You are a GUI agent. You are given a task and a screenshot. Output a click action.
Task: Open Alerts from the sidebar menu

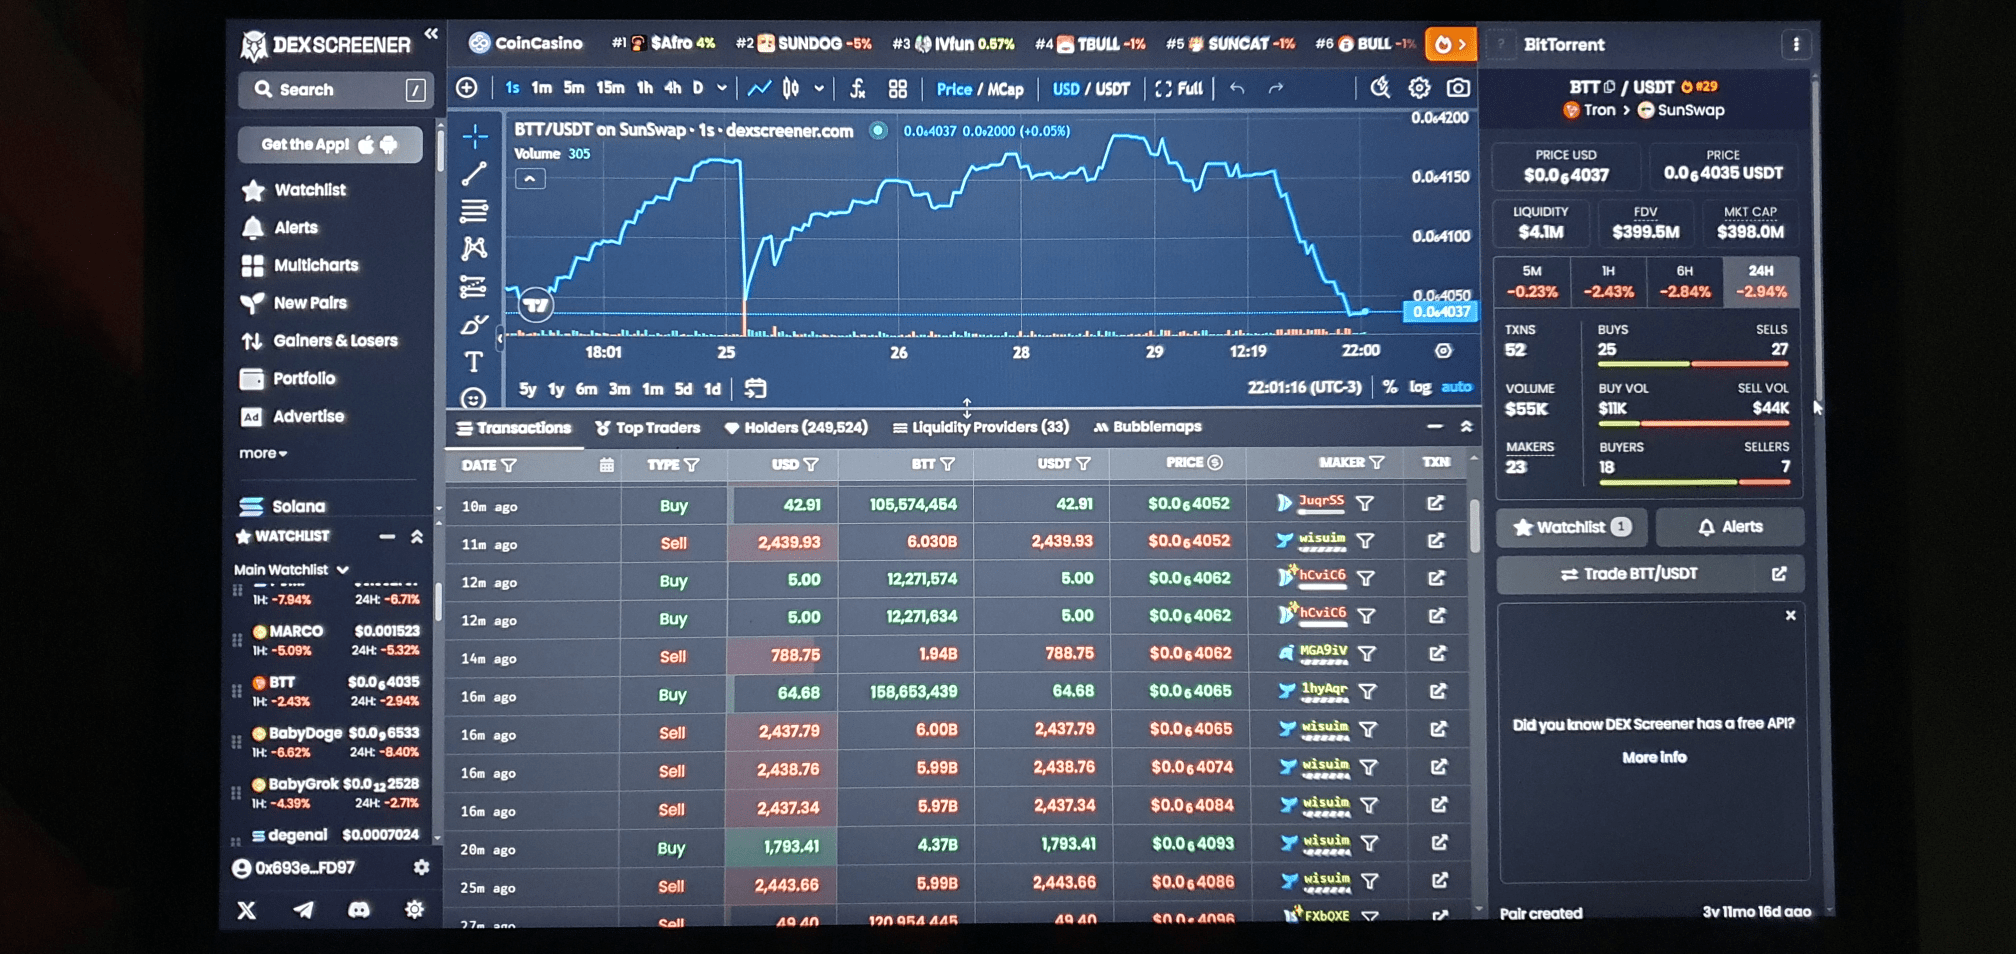pyautogui.click(x=281, y=228)
